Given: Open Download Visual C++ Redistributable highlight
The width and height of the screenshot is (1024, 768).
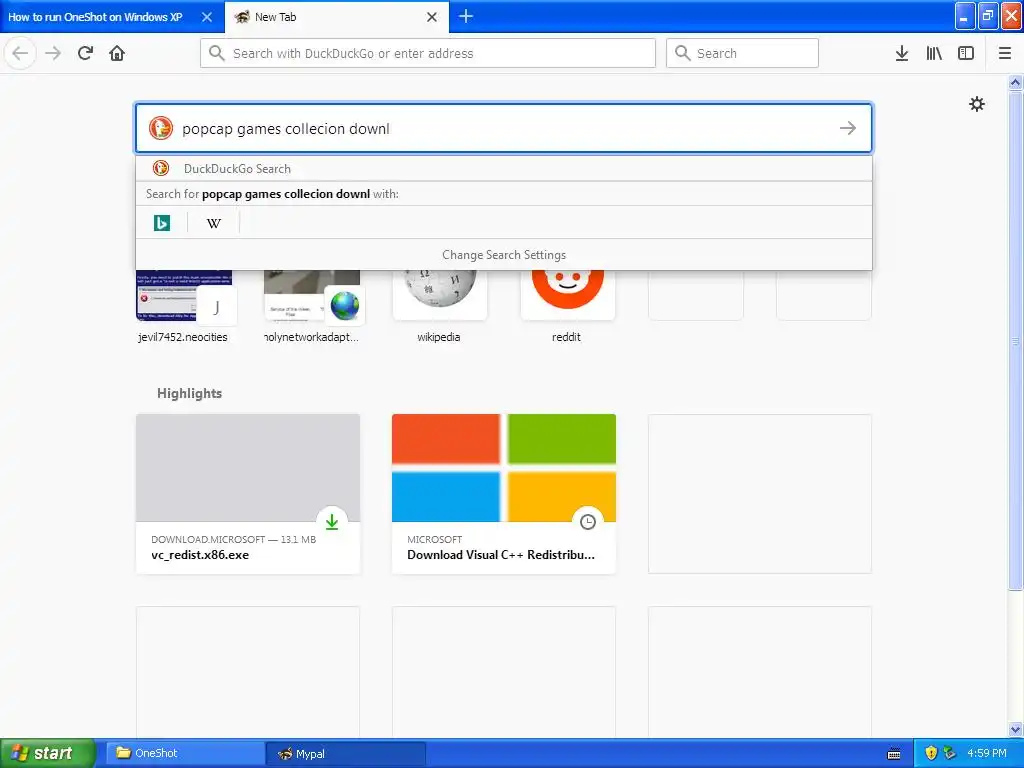Looking at the screenshot, I should (504, 494).
